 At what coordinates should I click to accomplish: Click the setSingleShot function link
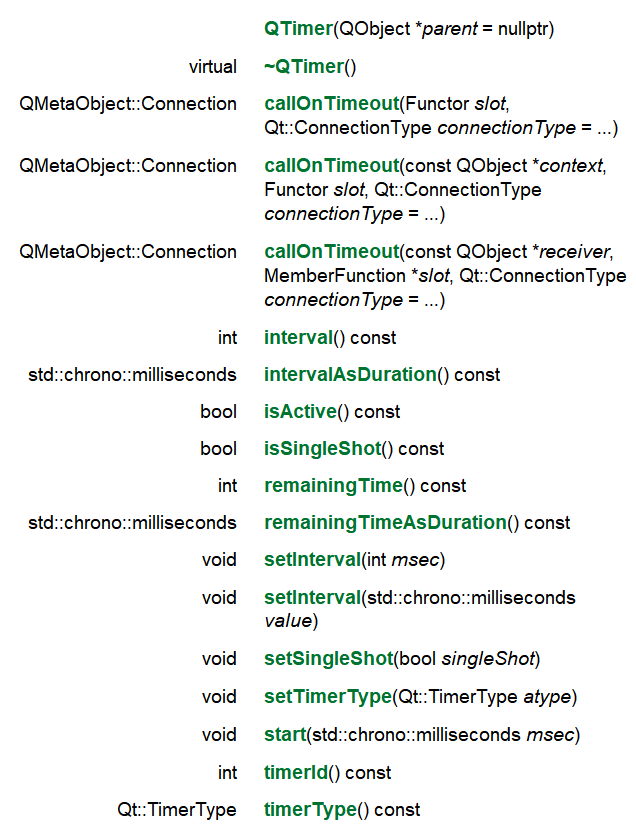pos(327,660)
